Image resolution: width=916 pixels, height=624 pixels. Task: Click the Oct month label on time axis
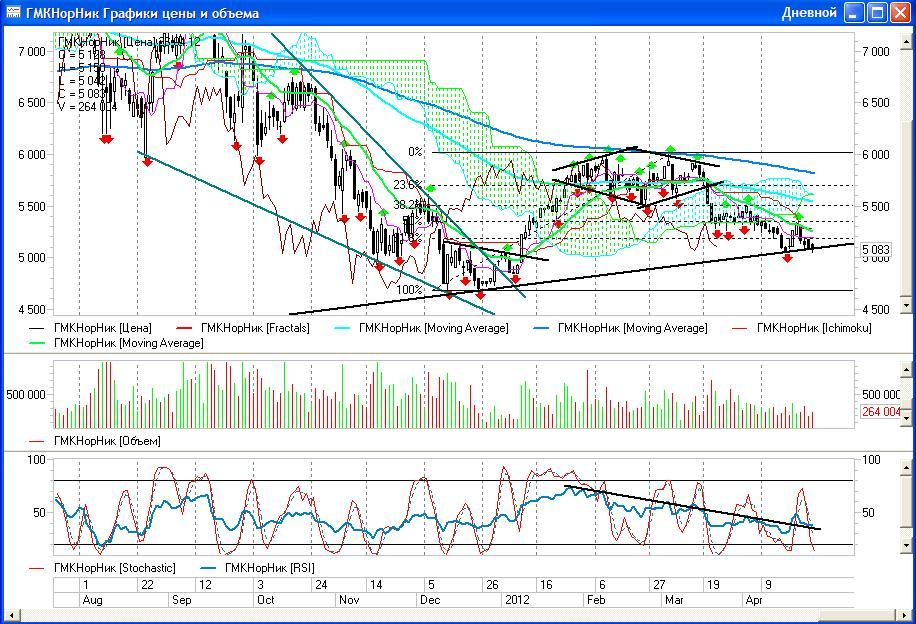(266, 599)
